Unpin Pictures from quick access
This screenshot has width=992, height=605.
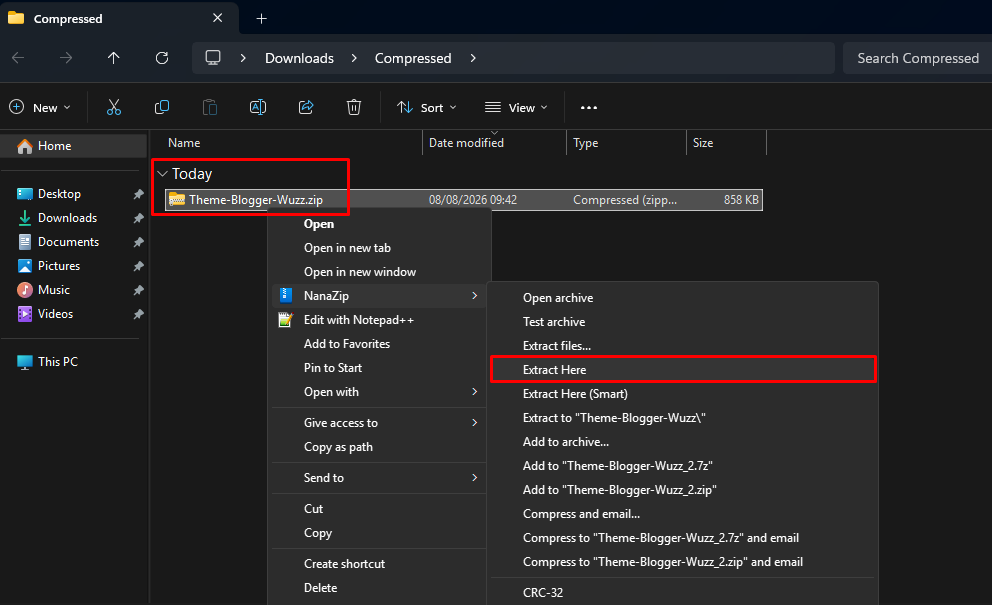coord(139,266)
